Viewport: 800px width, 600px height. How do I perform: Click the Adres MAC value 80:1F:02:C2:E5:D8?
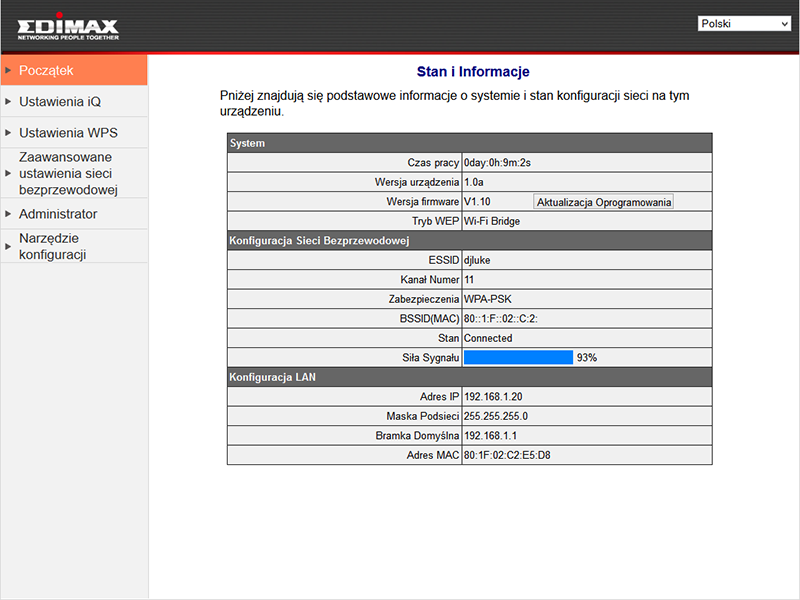(x=507, y=455)
